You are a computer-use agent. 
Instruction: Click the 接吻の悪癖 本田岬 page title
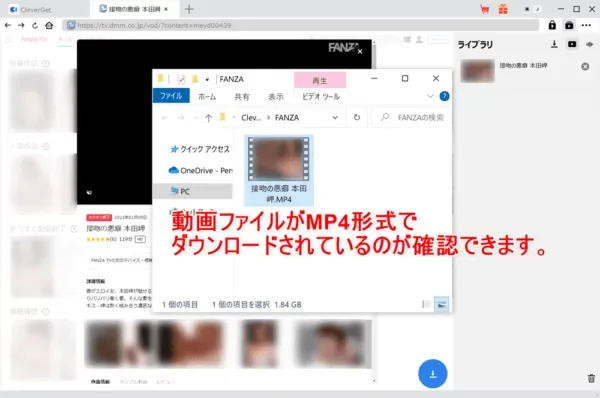pos(116,228)
